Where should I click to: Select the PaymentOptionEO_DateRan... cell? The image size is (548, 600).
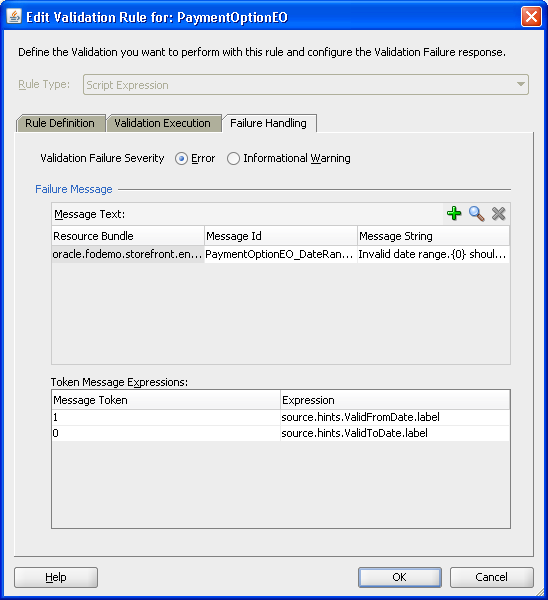(281, 254)
